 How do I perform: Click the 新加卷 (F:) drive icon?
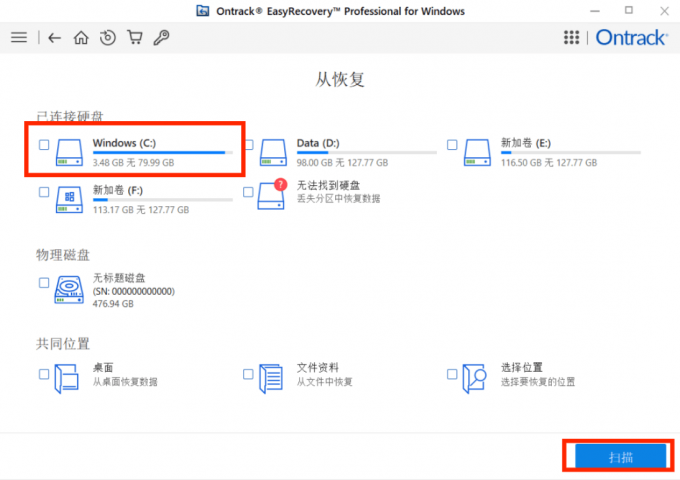click(x=69, y=199)
